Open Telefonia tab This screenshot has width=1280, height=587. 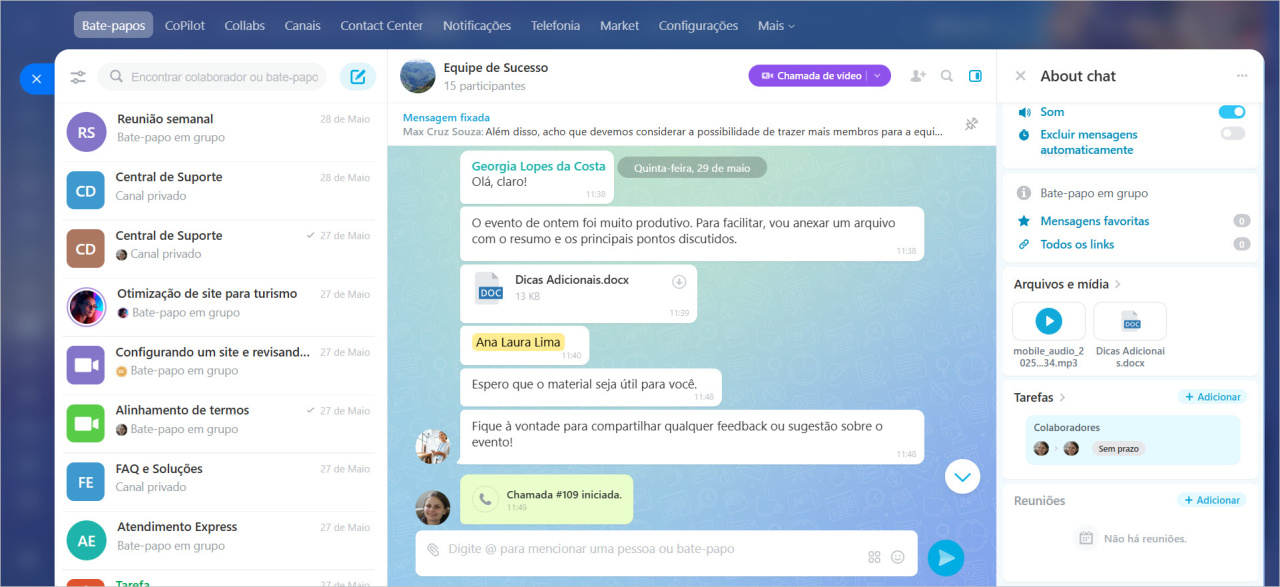(557, 25)
